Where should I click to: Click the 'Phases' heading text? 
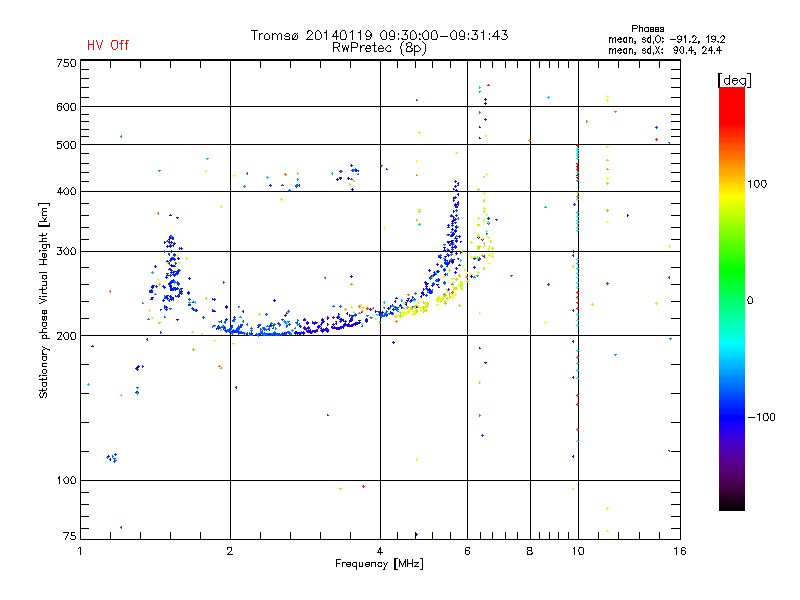647,29
